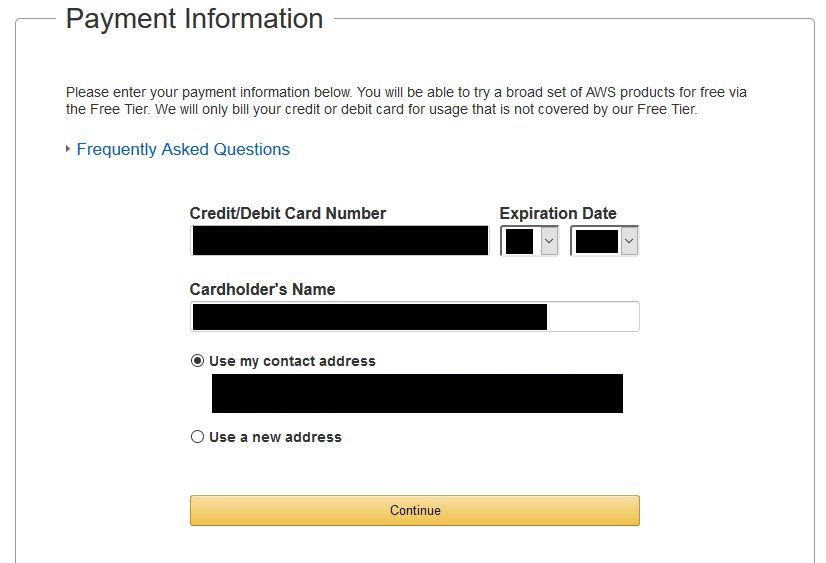Click the Credit/Debit Card Number field
Image resolution: width=826 pixels, height=563 pixels.
tap(339, 241)
